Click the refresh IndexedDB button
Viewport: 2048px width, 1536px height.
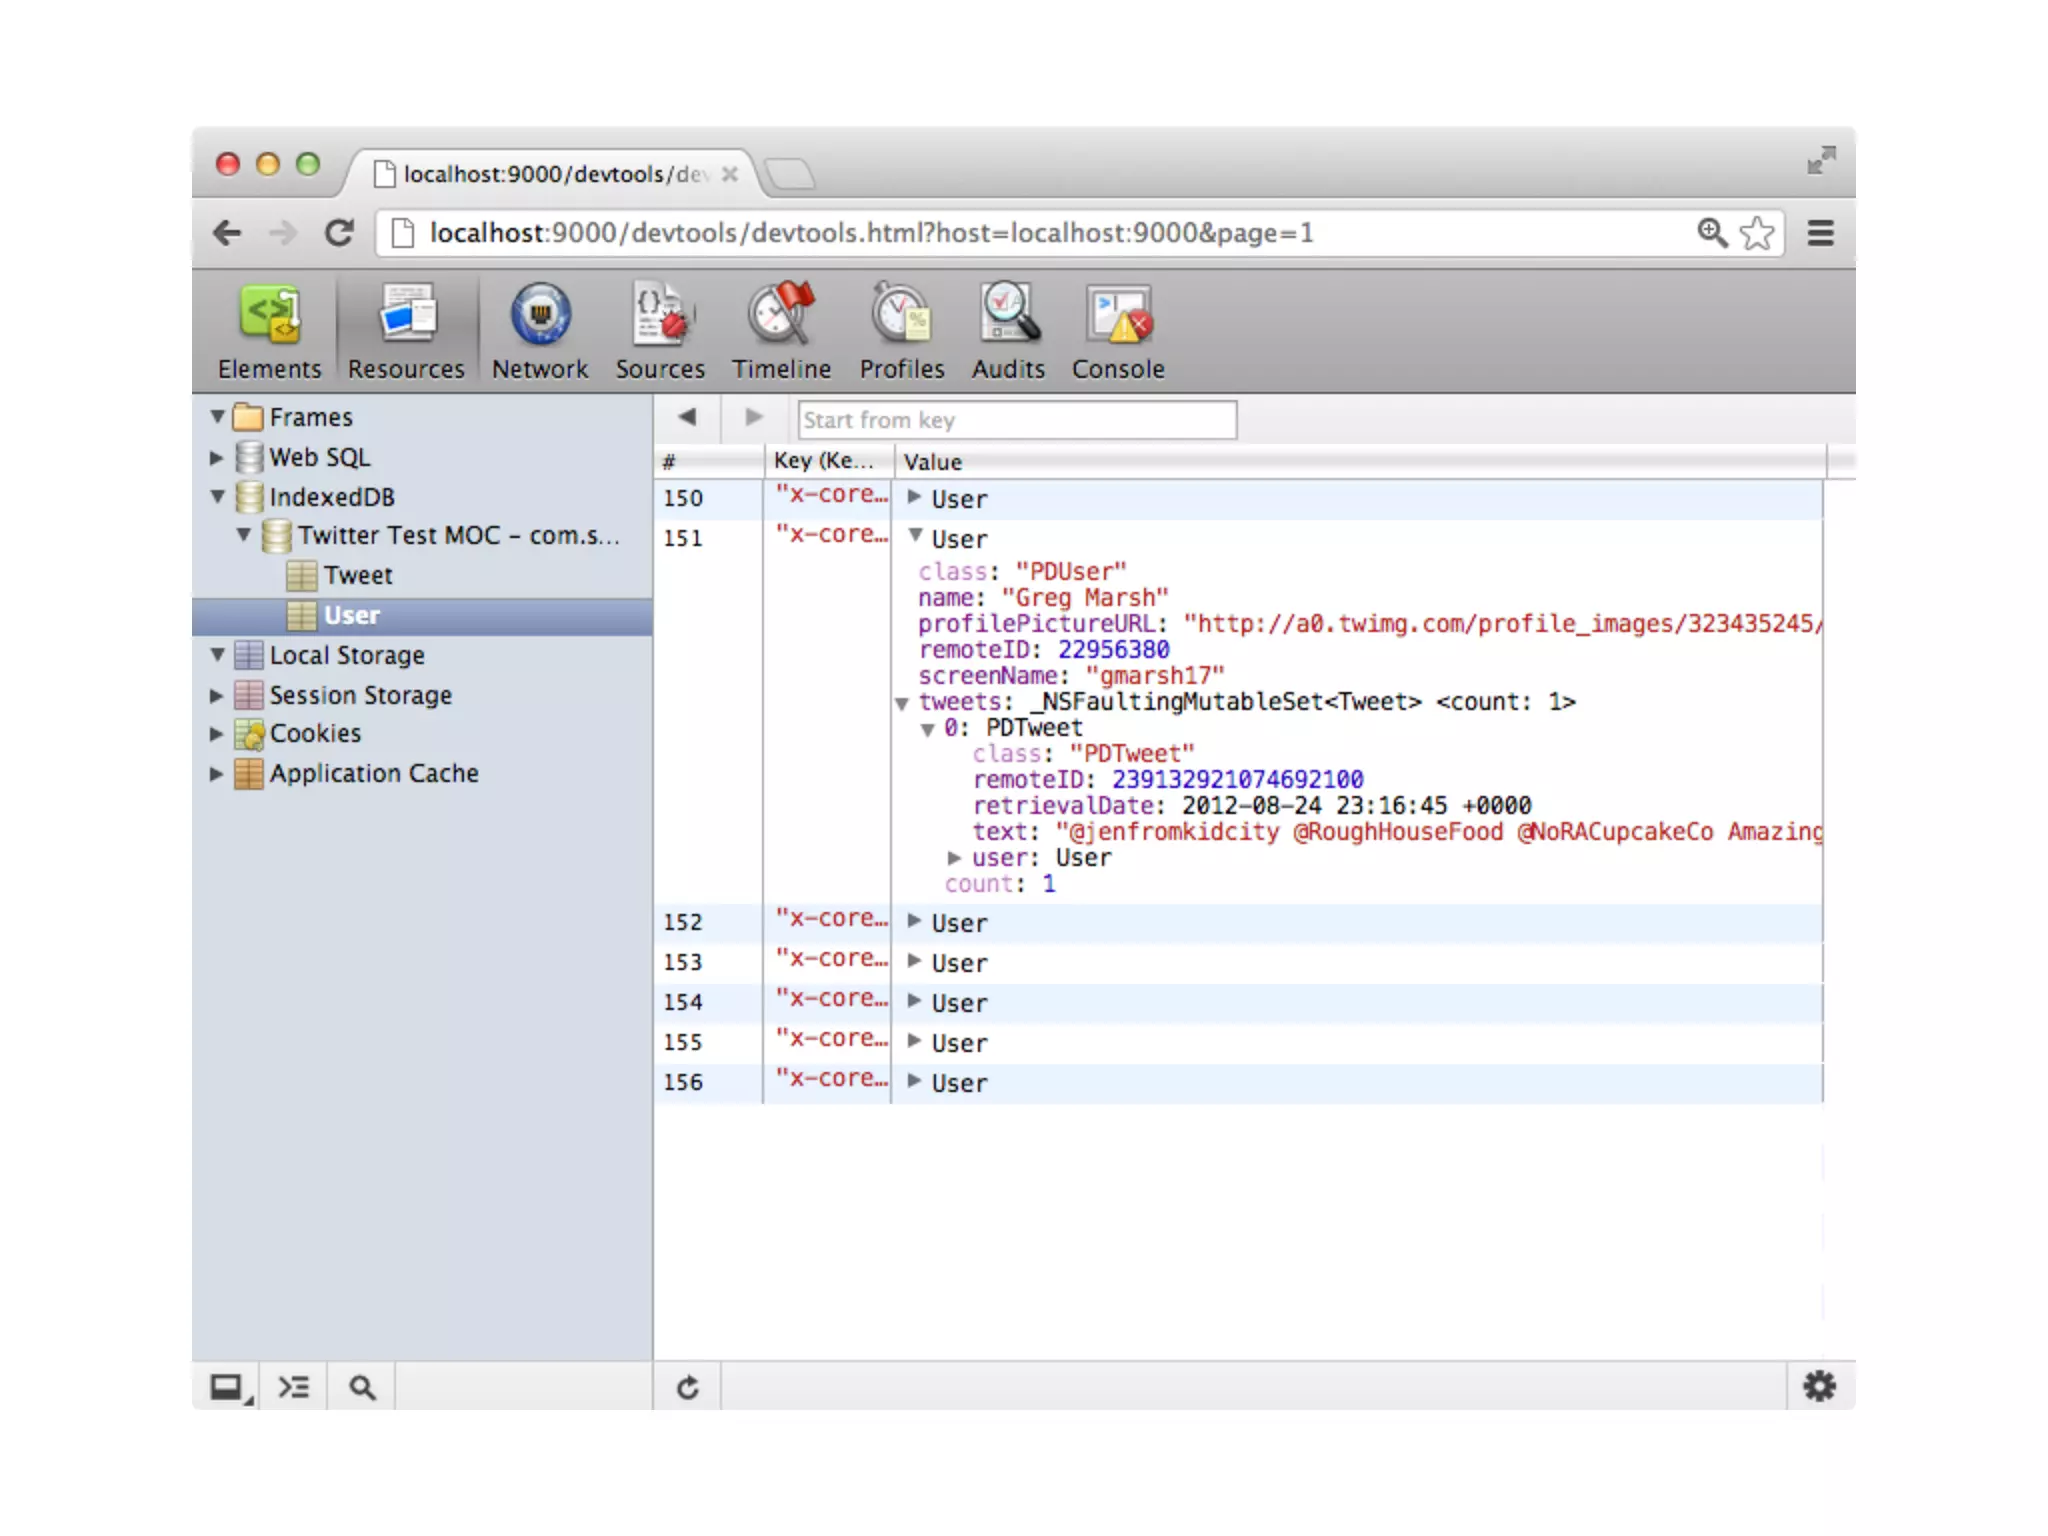click(x=687, y=1387)
